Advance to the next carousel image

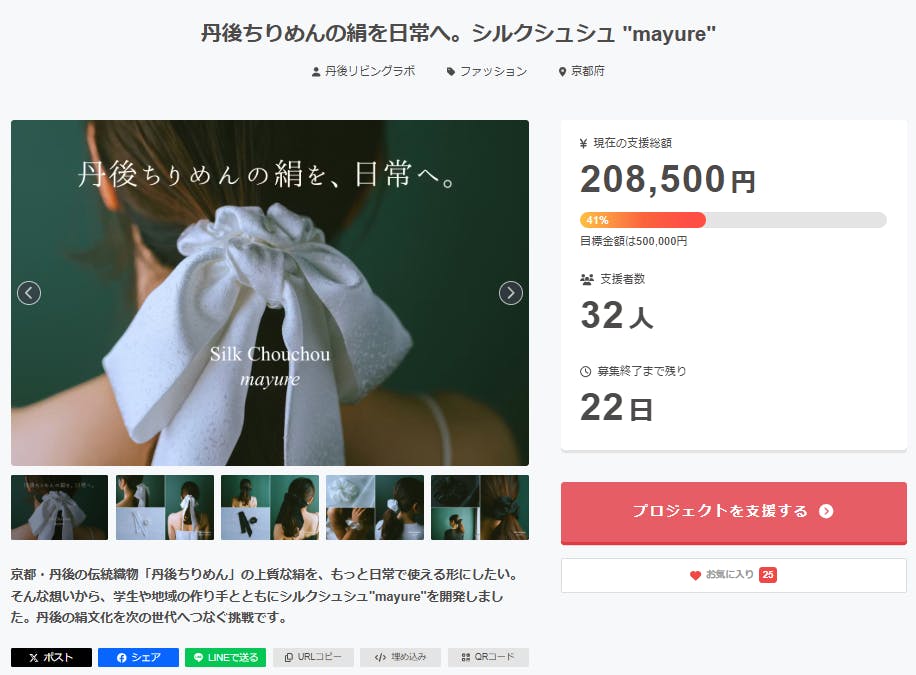[x=511, y=293]
